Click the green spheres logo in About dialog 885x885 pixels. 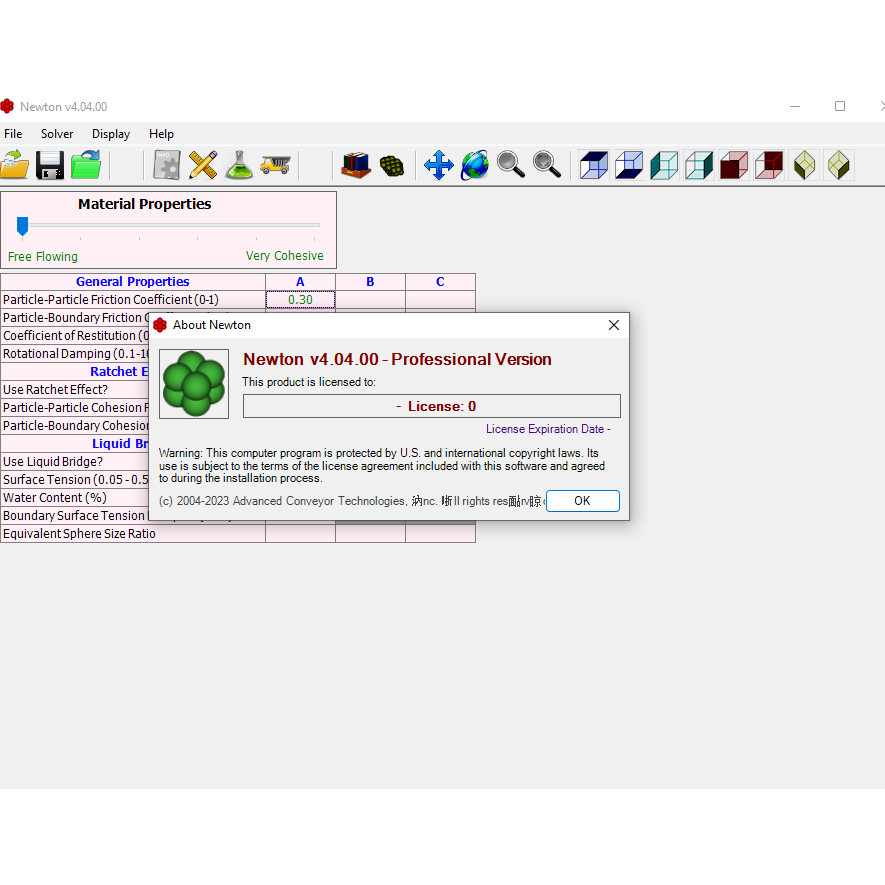point(194,384)
